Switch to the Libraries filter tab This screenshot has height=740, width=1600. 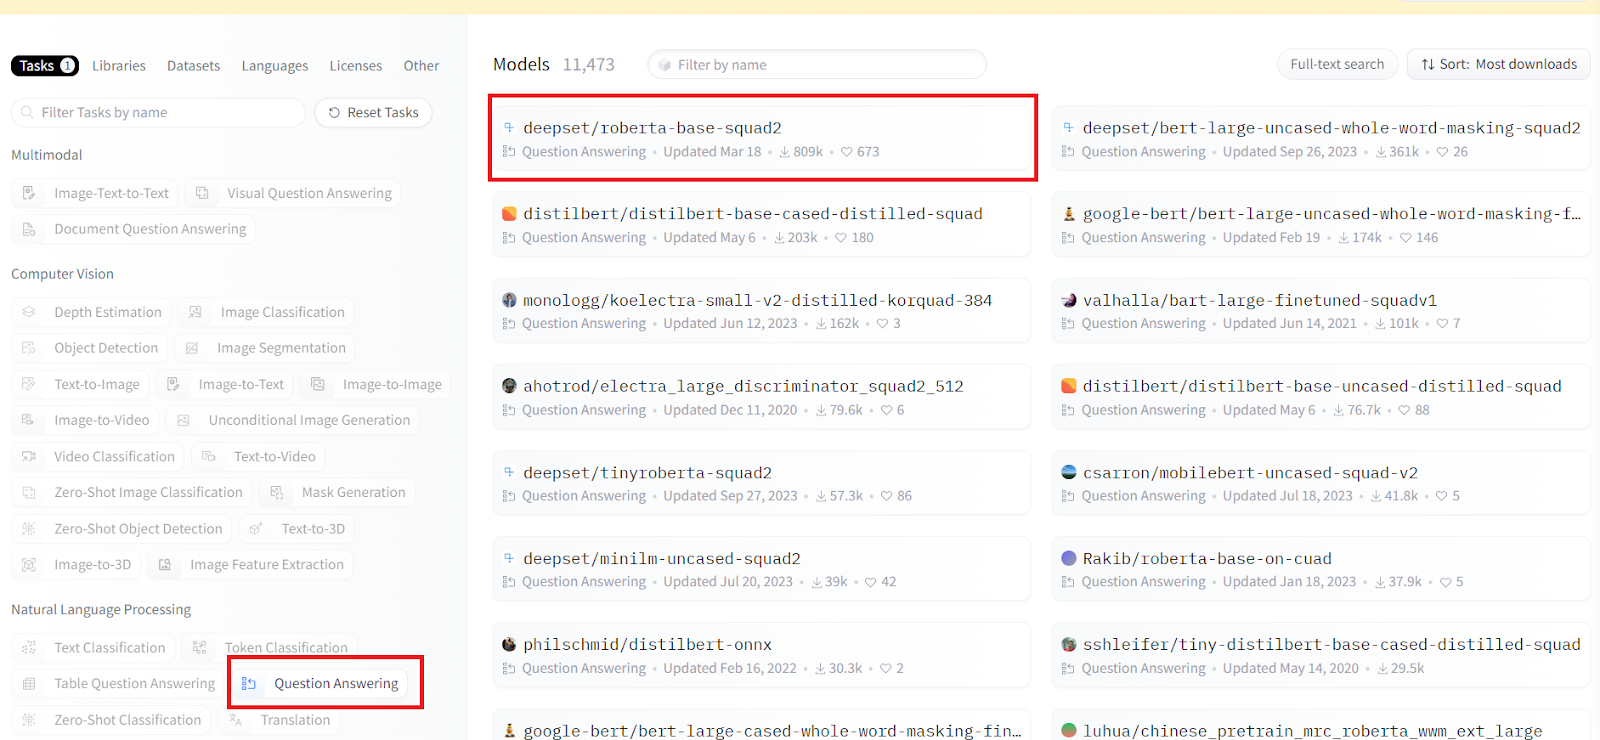119,66
